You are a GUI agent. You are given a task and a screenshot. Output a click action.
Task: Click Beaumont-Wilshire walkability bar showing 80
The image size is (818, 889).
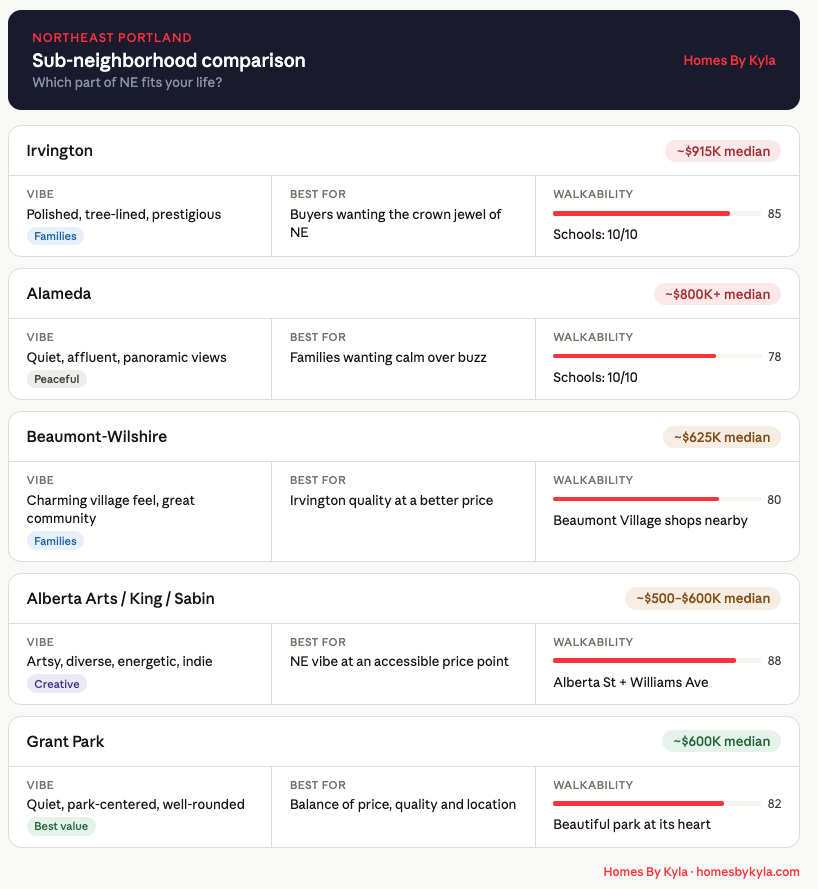point(656,499)
